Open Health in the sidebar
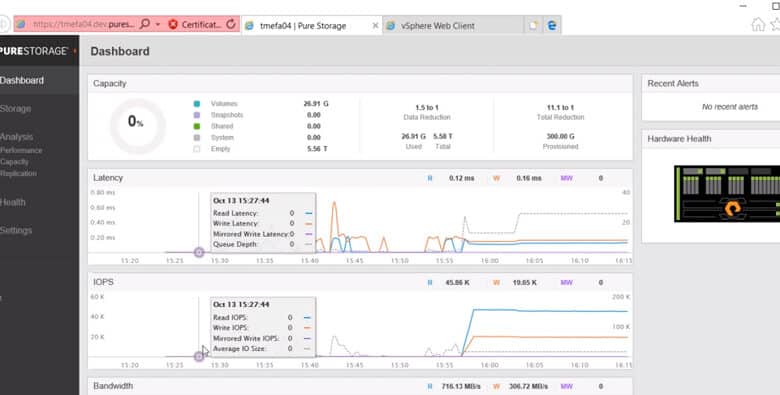The height and width of the screenshot is (395, 780). [12, 202]
